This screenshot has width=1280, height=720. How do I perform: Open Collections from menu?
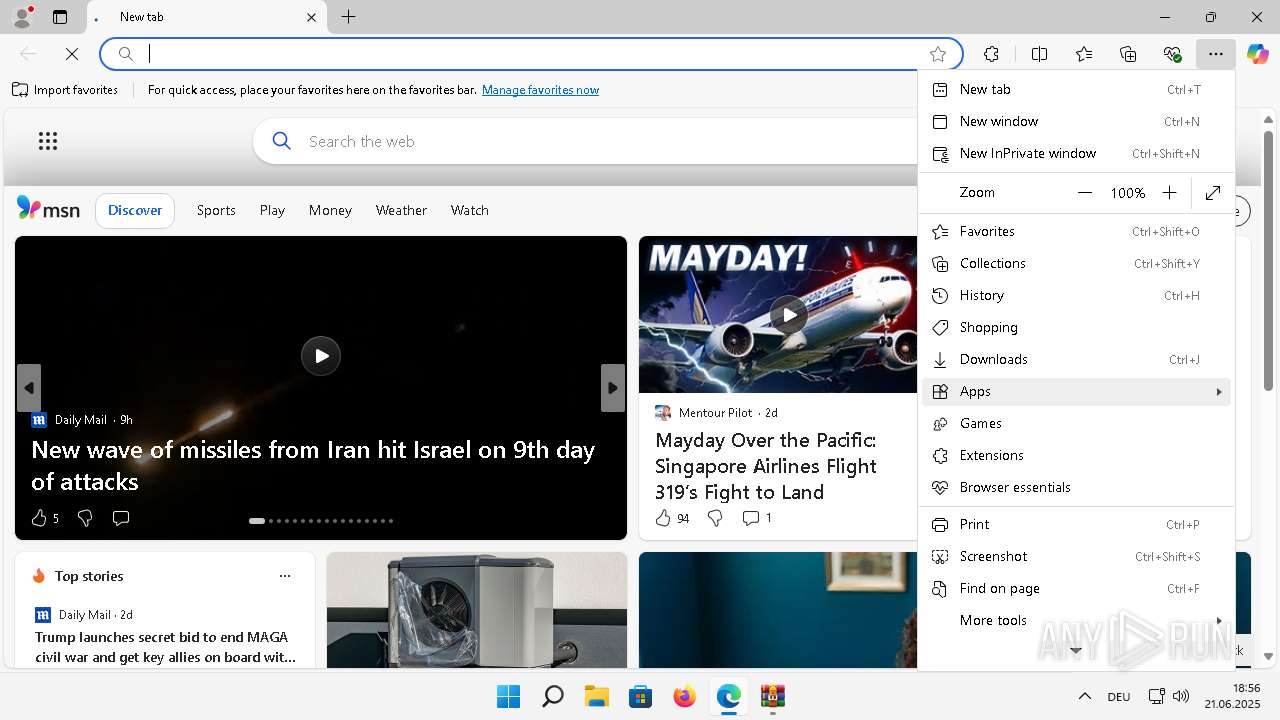click(x=1075, y=263)
